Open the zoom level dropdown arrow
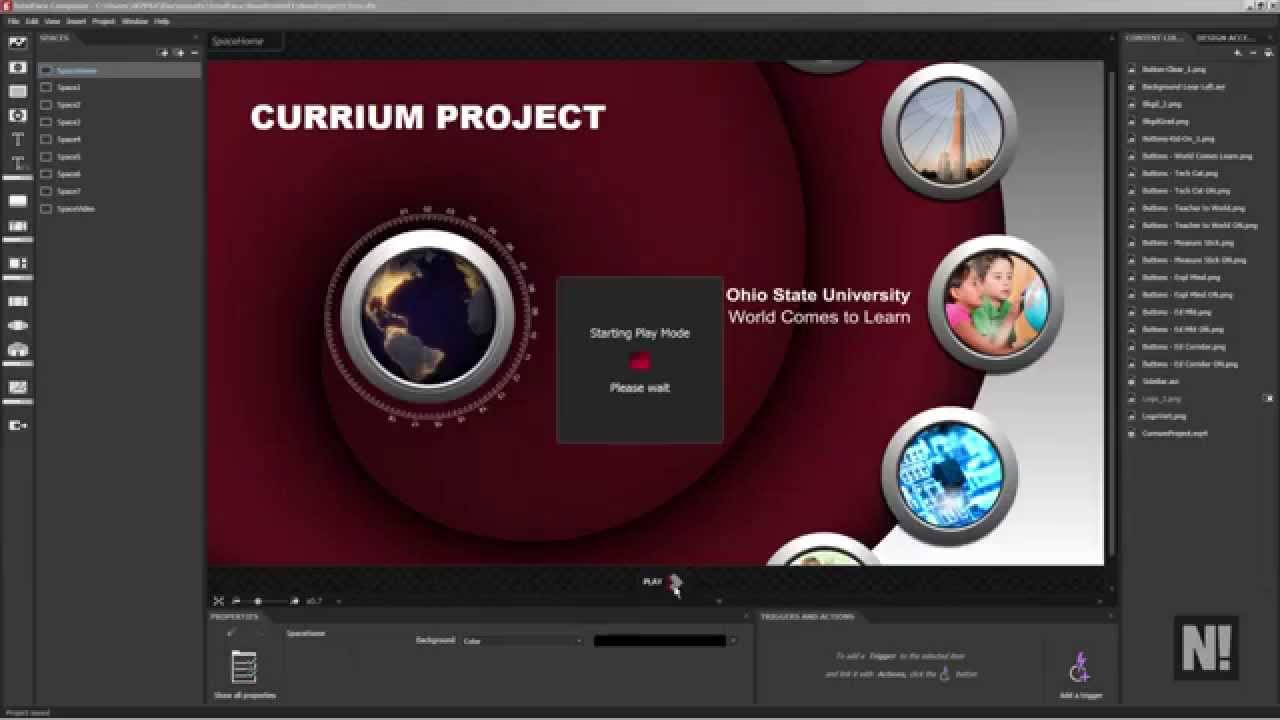This screenshot has width=1280, height=720. click(338, 601)
